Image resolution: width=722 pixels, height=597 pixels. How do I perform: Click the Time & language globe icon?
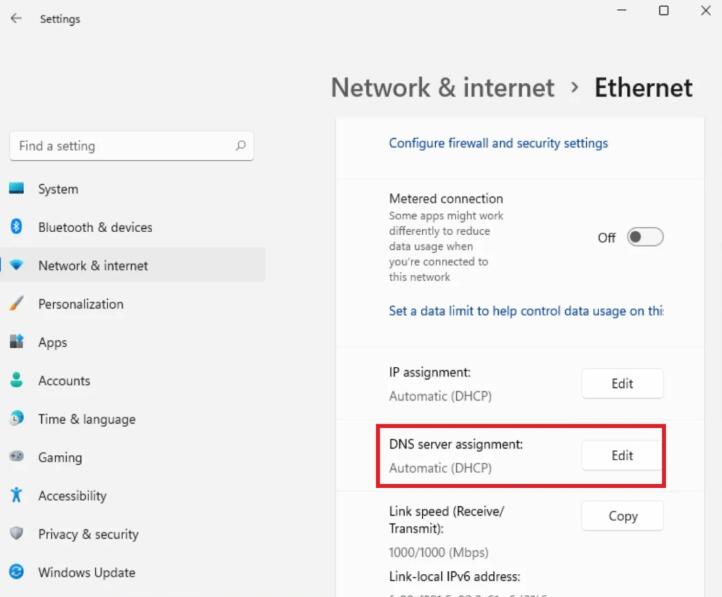click(x=16, y=419)
